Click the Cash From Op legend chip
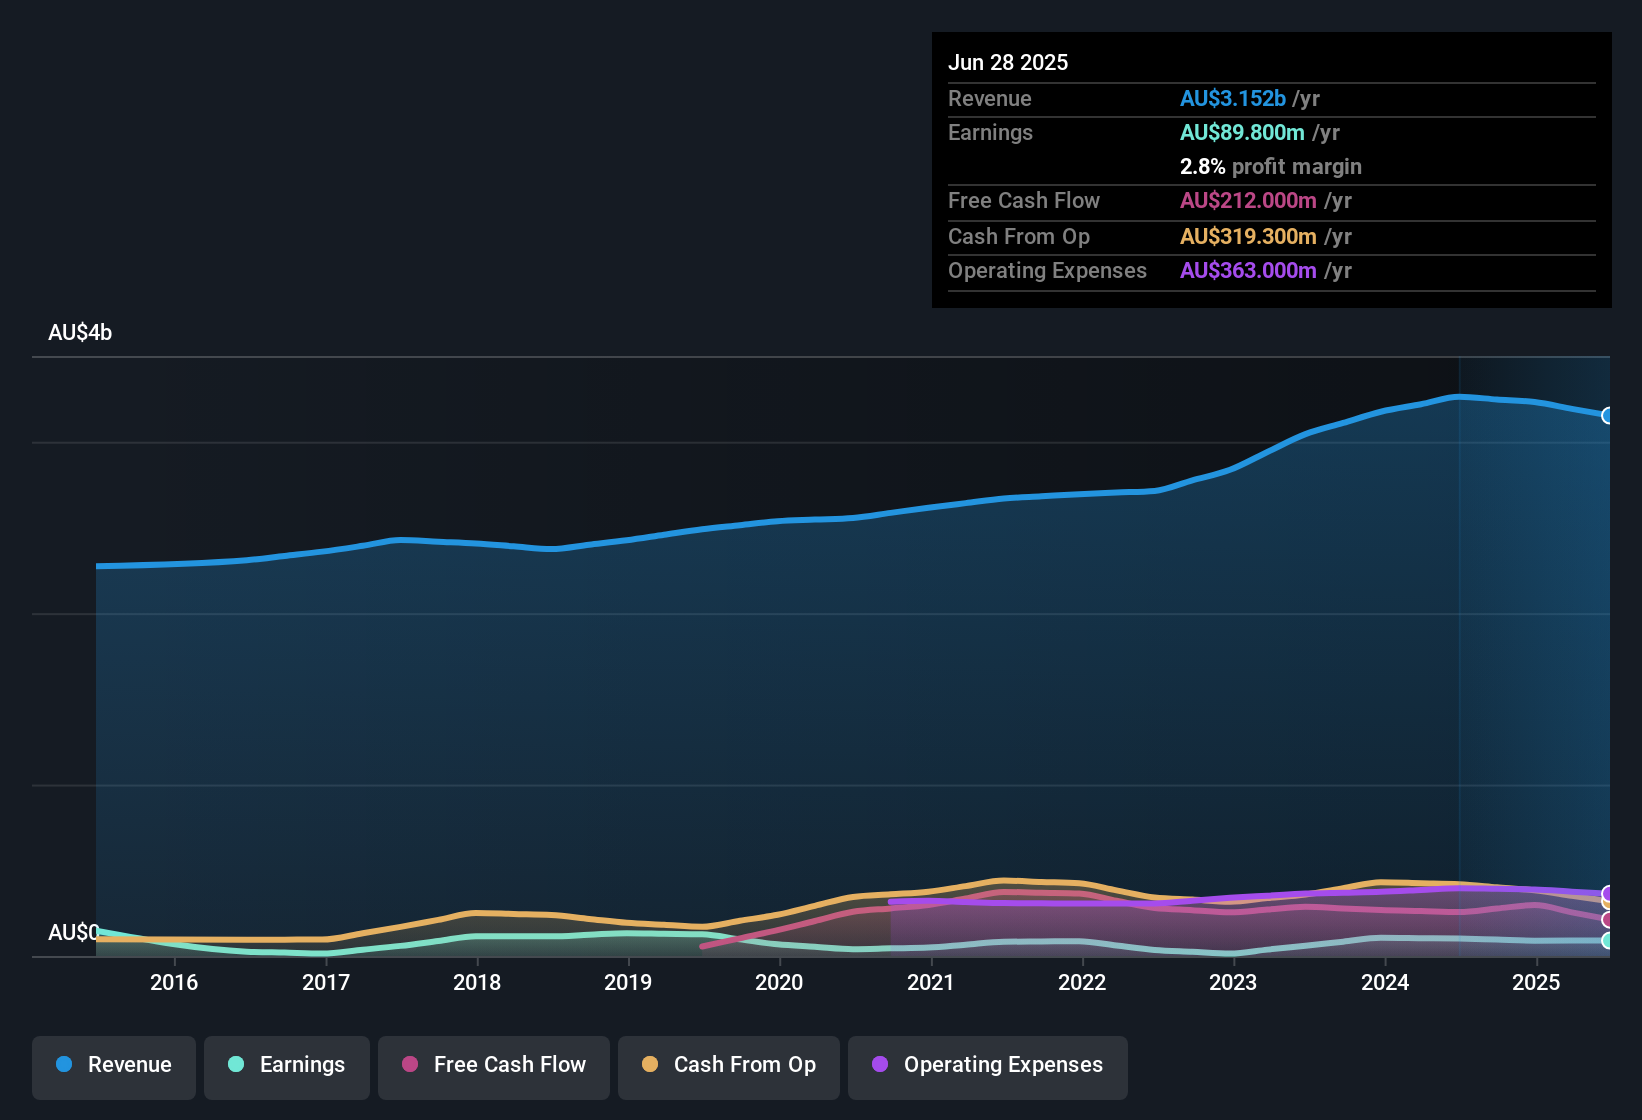 point(728,1067)
